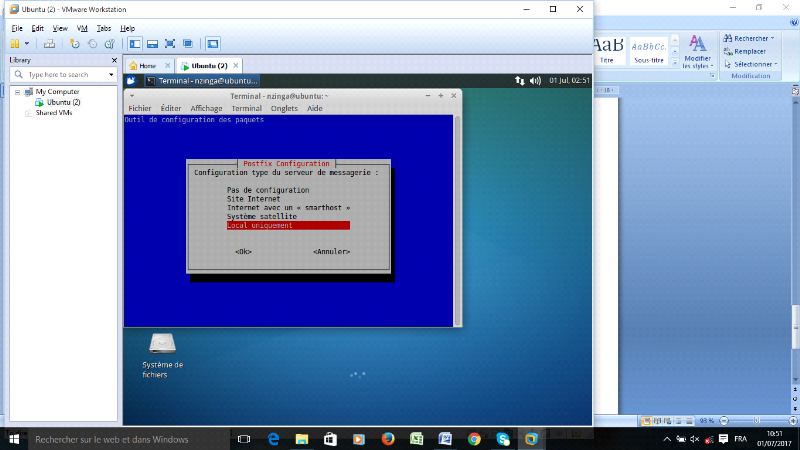Click Send Ctrl+Alt+Del toolbar icon
The width and height of the screenshot is (800, 450).
pos(49,44)
